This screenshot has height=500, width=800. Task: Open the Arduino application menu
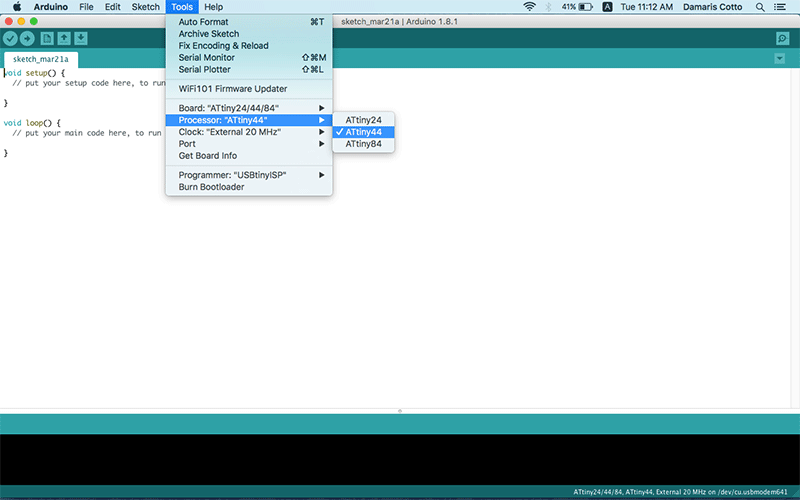click(51, 7)
